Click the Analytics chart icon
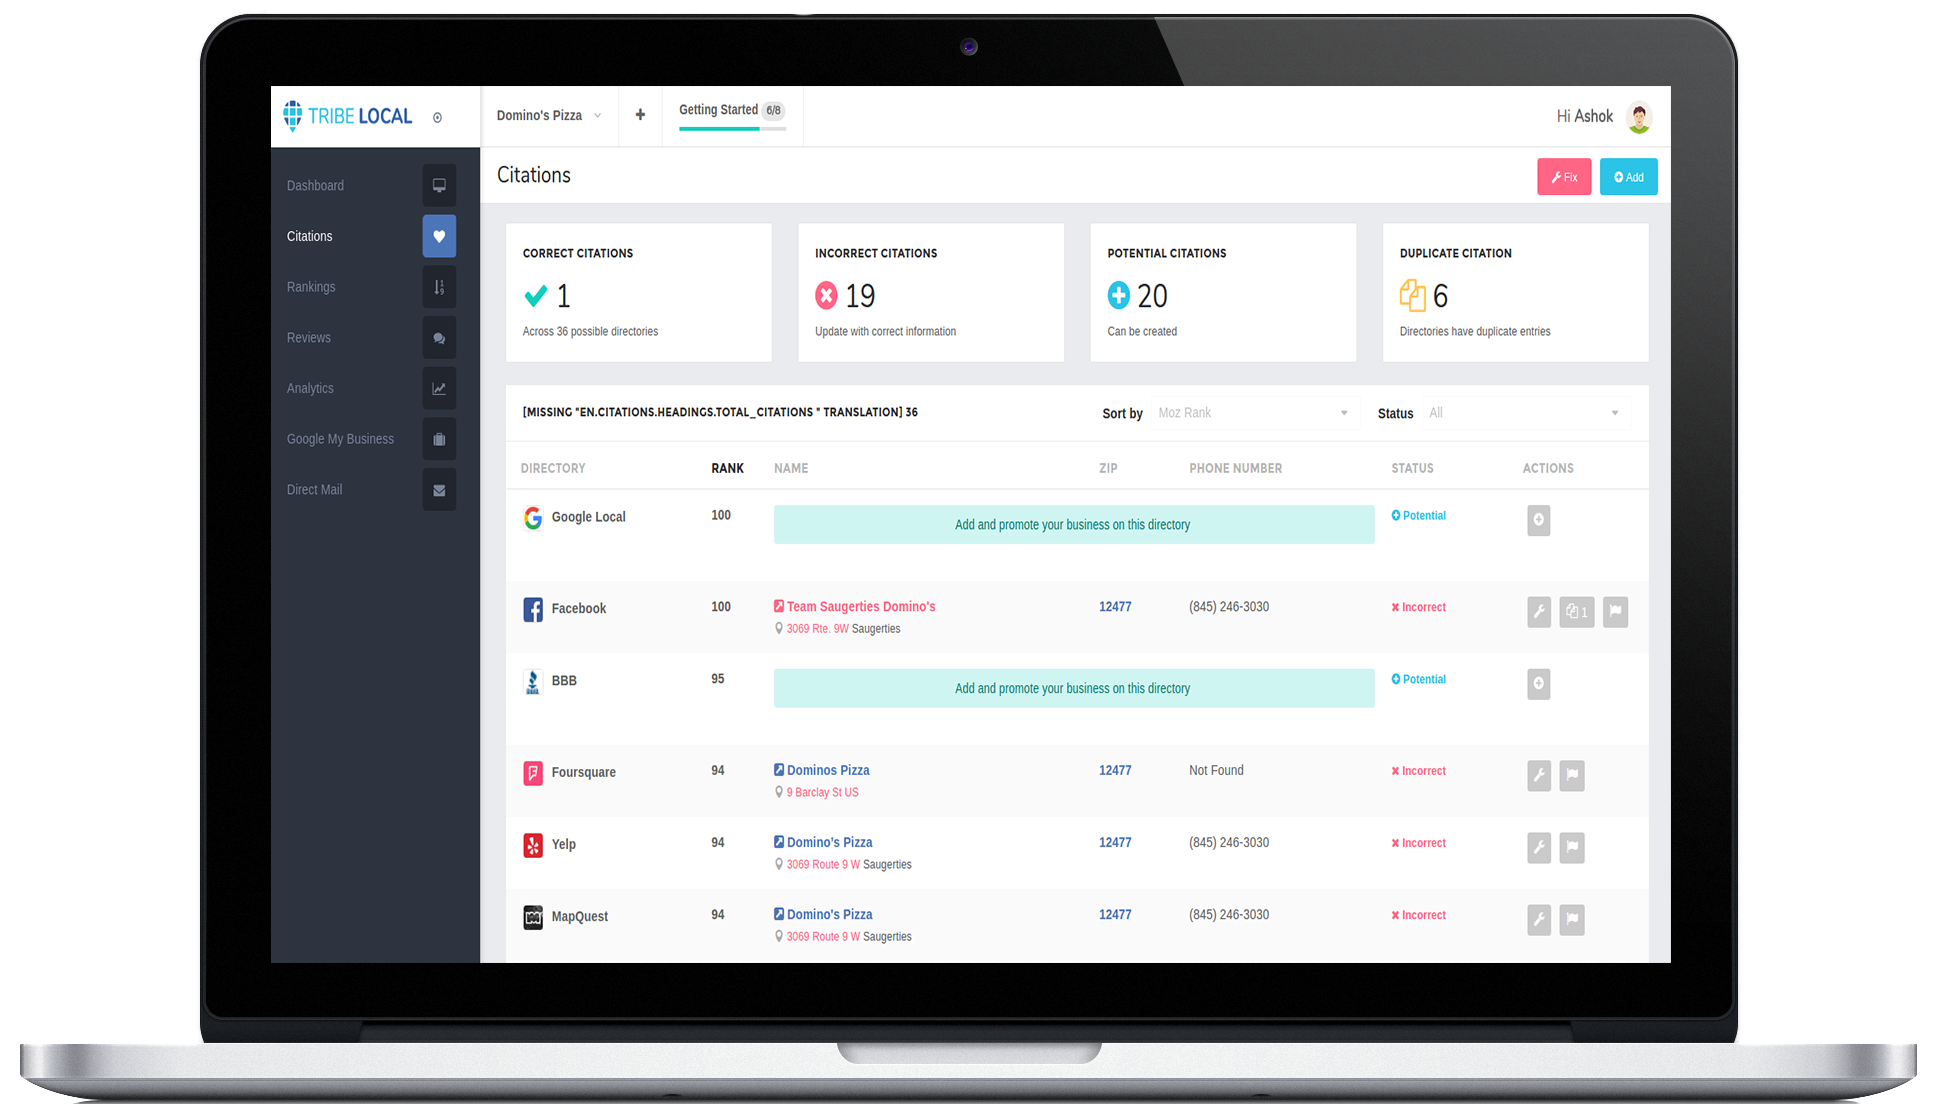The height and width of the screenshot is (1104, 1937). point(439,388)
